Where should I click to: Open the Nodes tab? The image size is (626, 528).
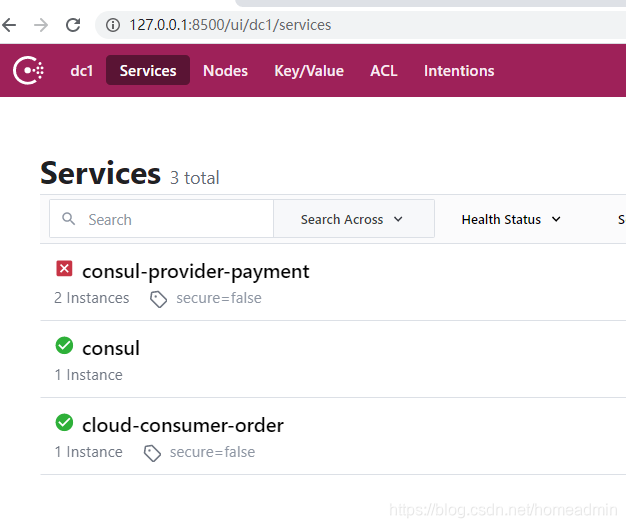(x=225, y=71)
